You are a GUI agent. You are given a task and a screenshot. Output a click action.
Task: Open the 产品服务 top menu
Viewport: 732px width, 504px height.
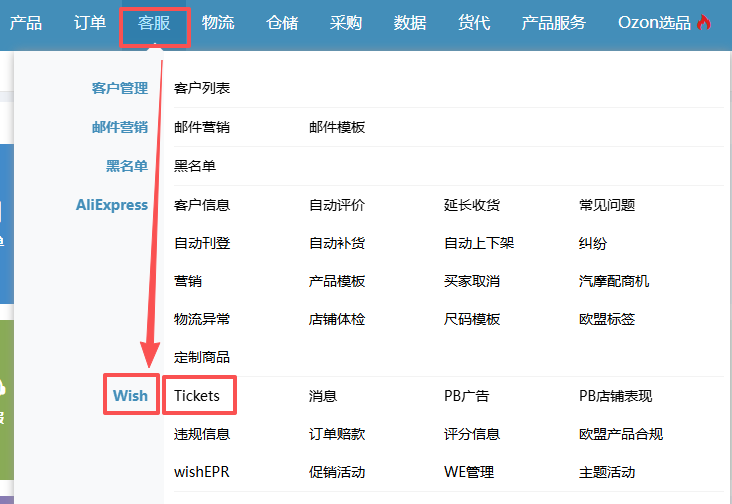[553, 23]
